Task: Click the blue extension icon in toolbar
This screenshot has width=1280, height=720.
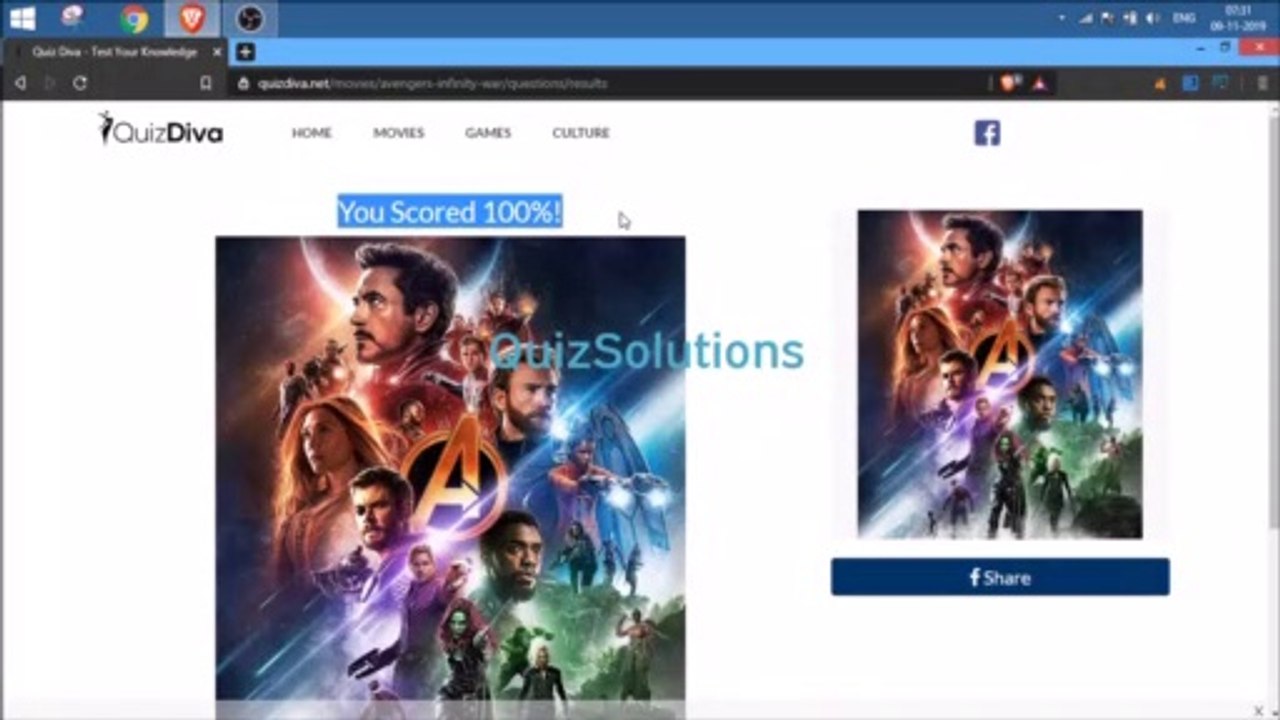Action: pyautogui.click(x=1190, y=84)
